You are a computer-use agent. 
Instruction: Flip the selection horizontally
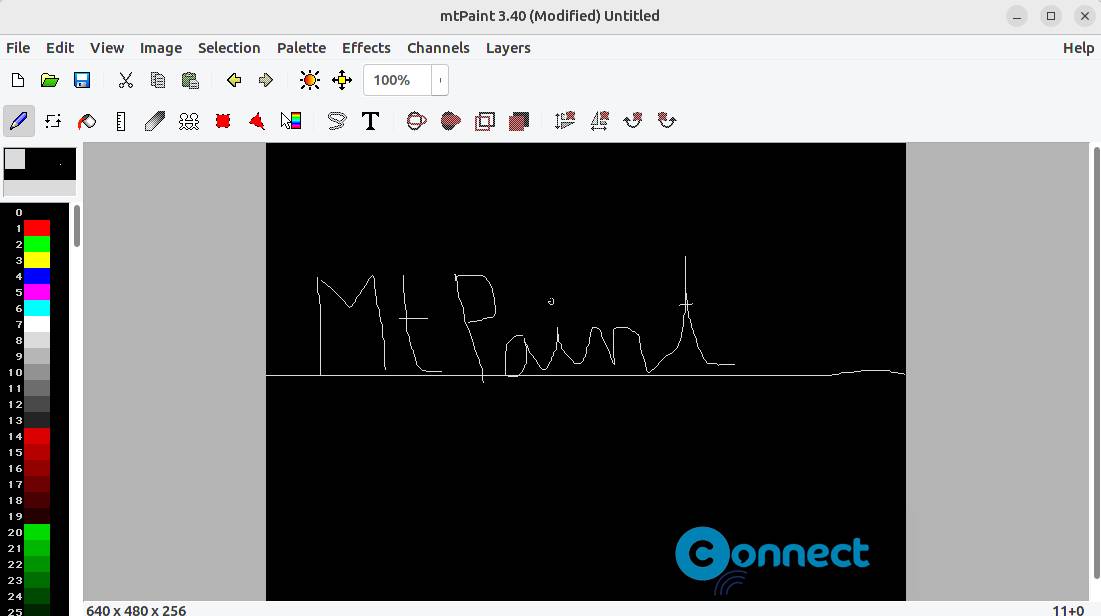tap(599, 121)
